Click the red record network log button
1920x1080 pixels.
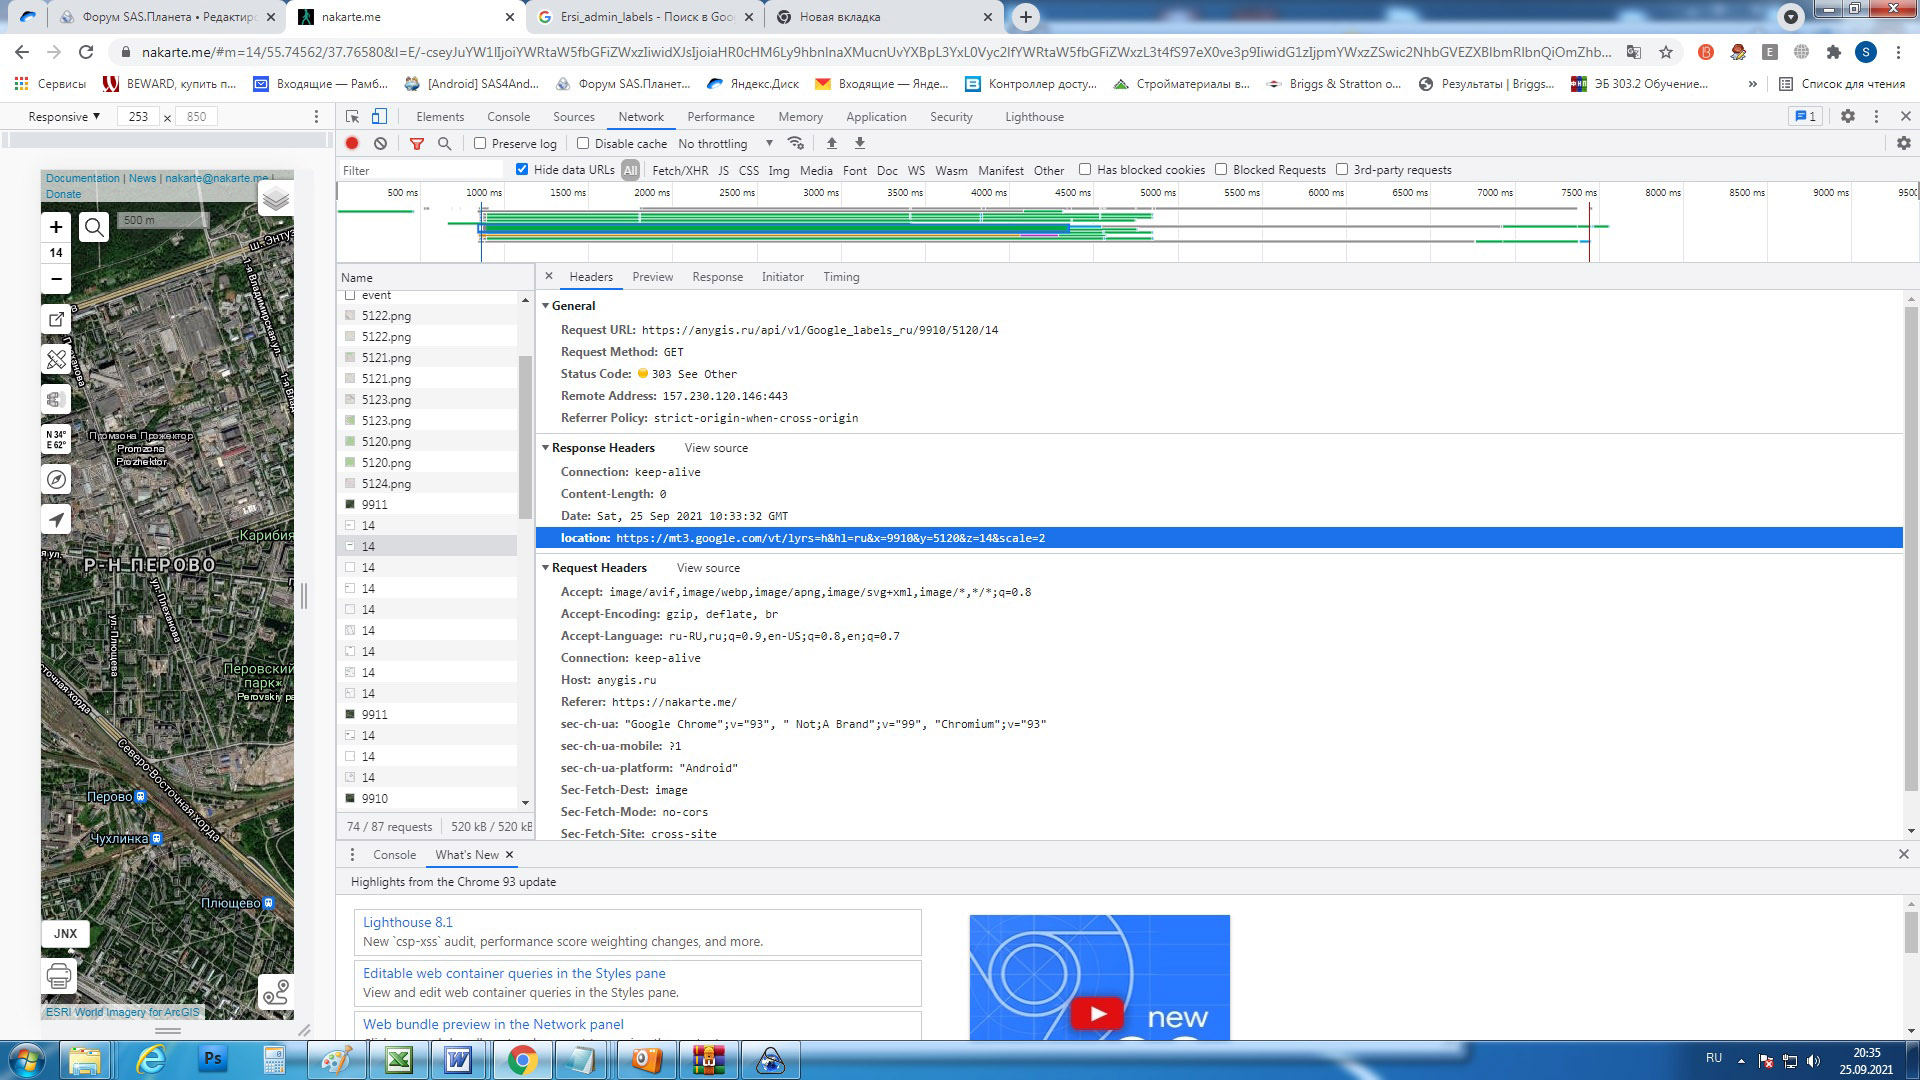[x=352, y=143]
